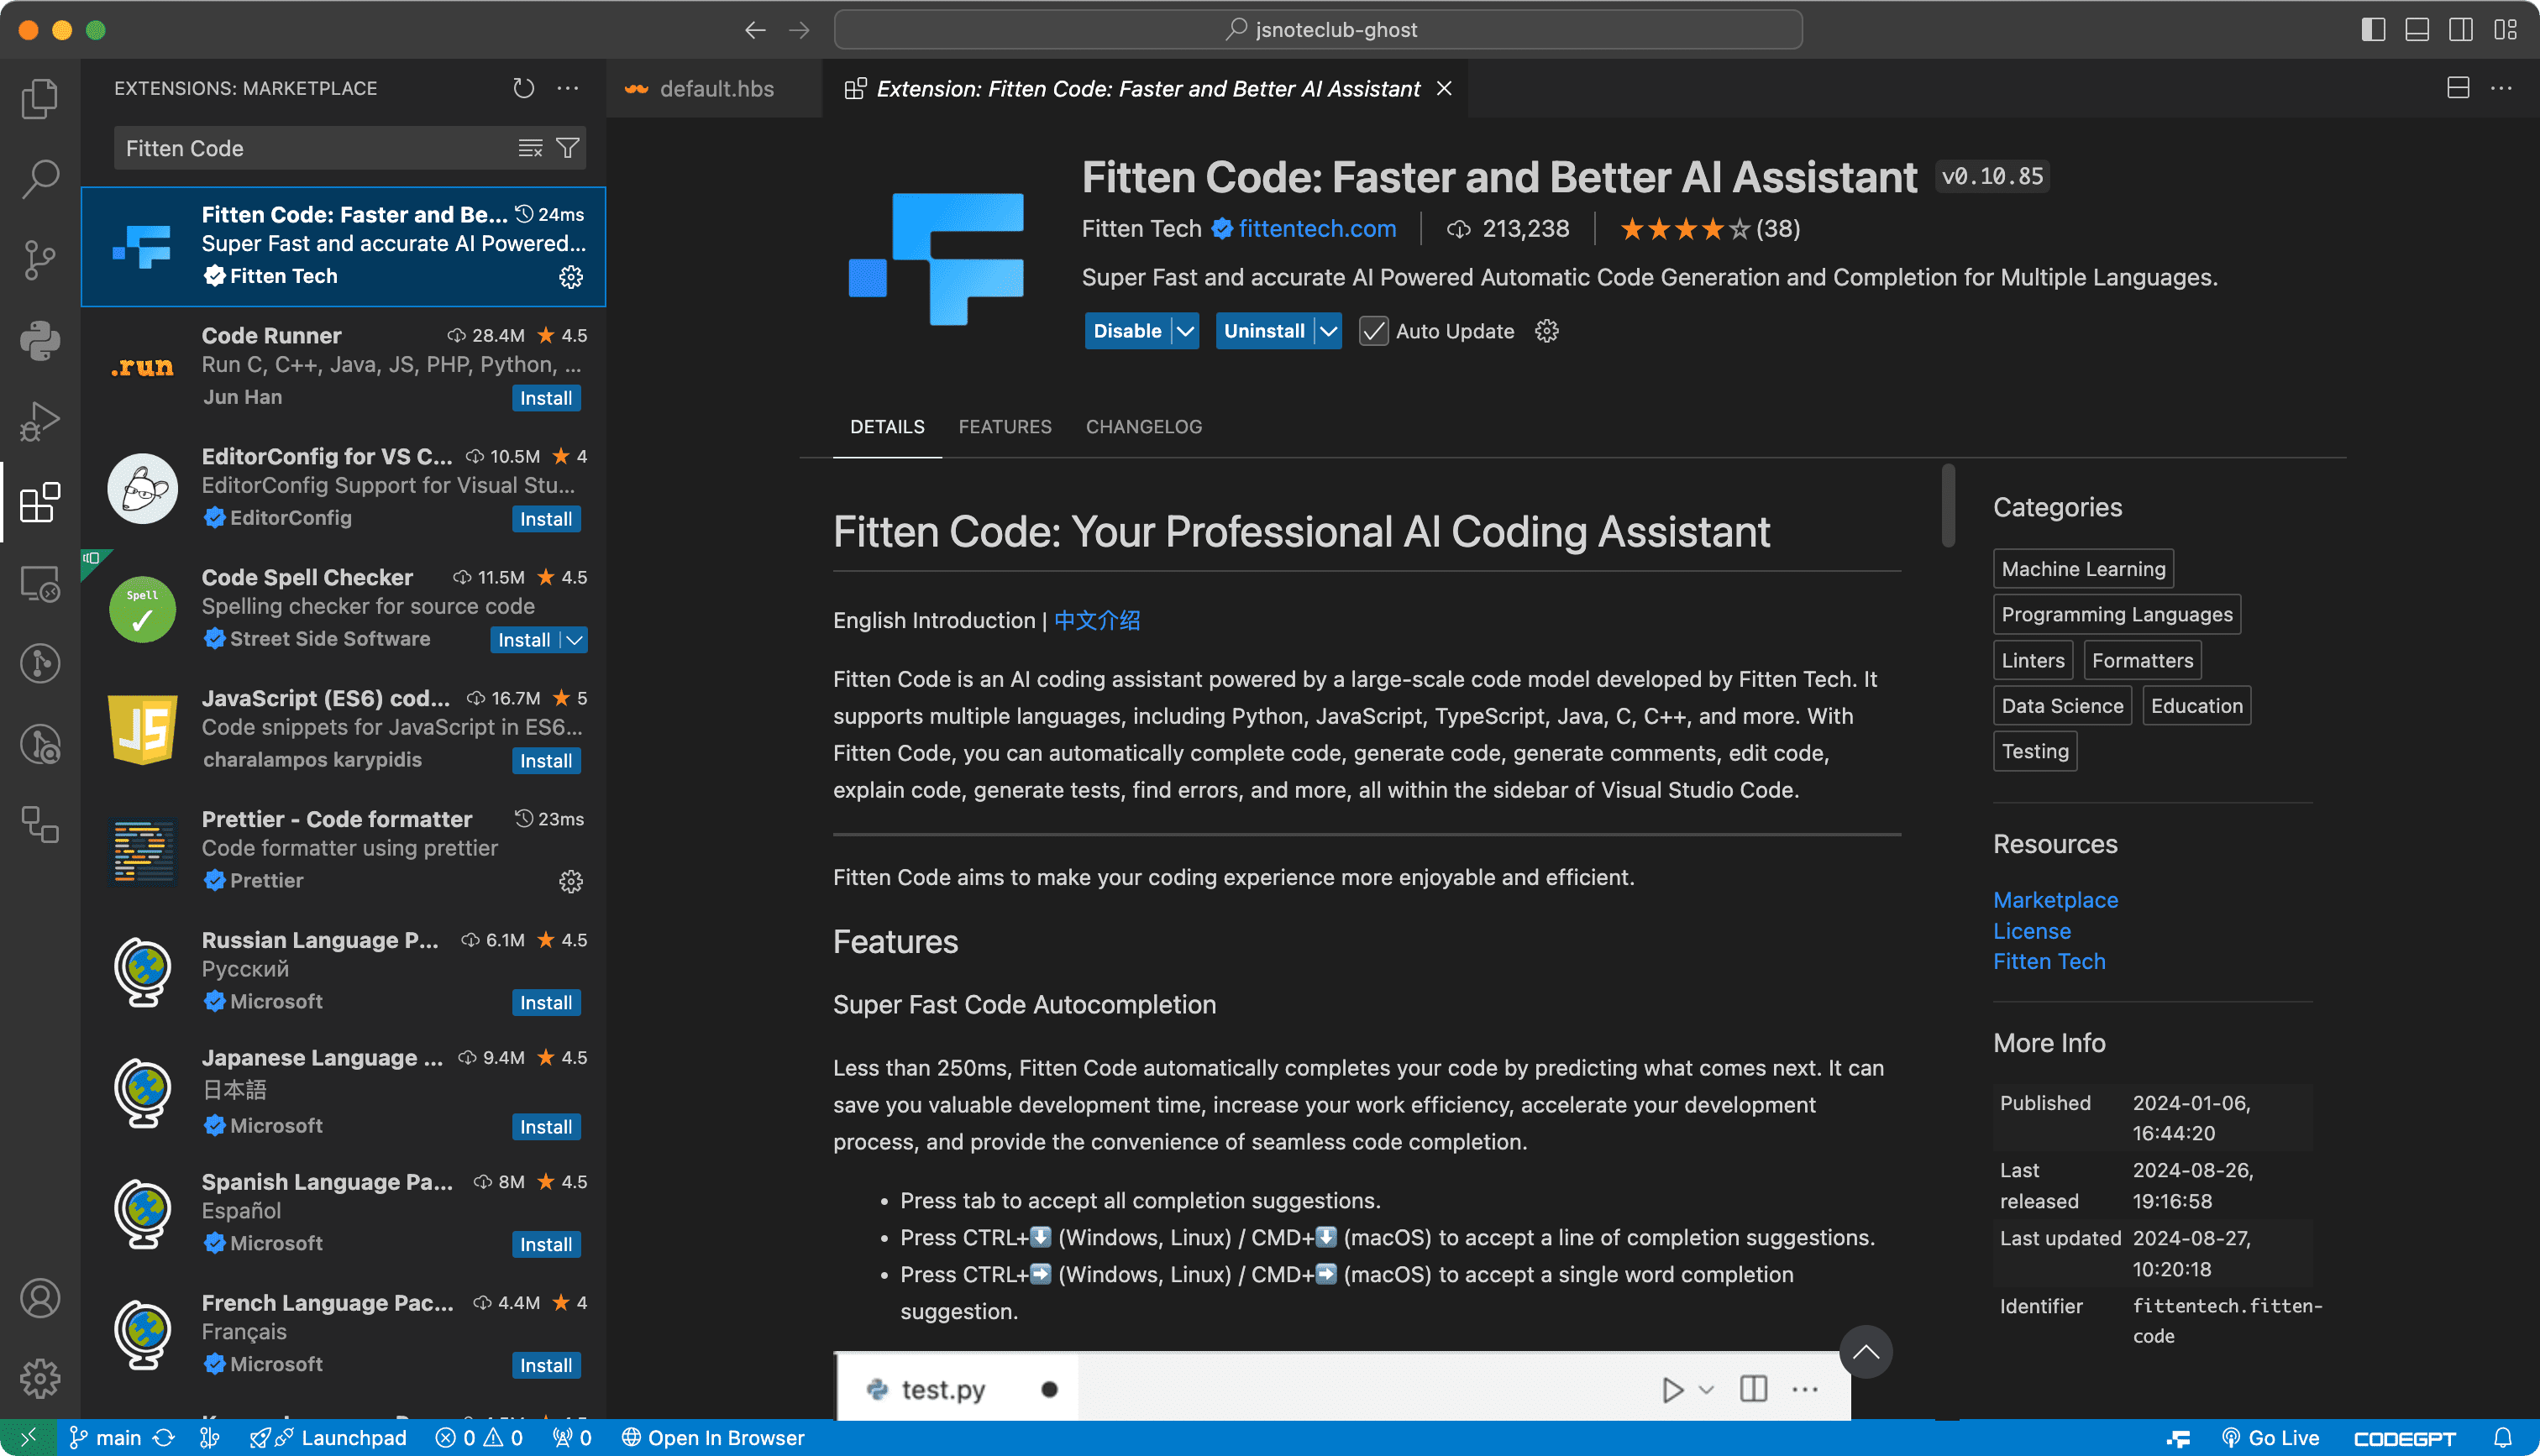Screen dimensions: 2540x1456
Task: Synchronize changes icon in status bar
Action: coord(164,1437)
